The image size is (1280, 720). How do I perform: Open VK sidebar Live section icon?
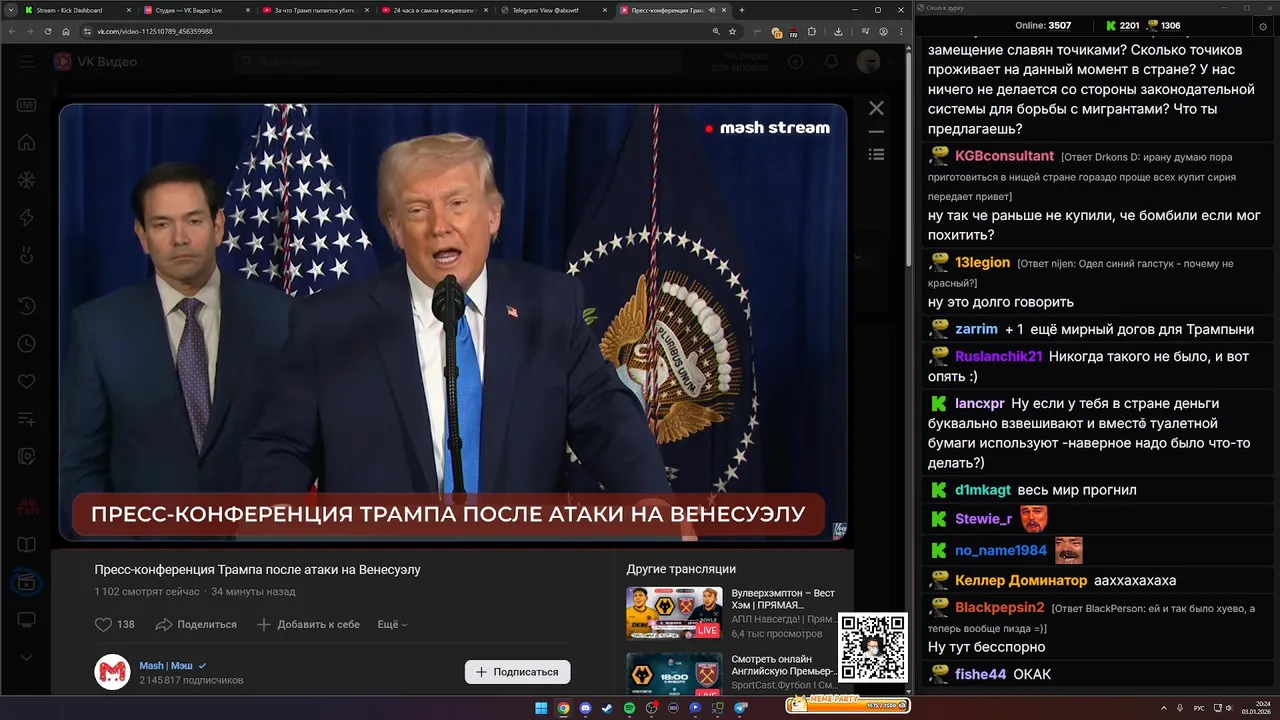point(27,105)
